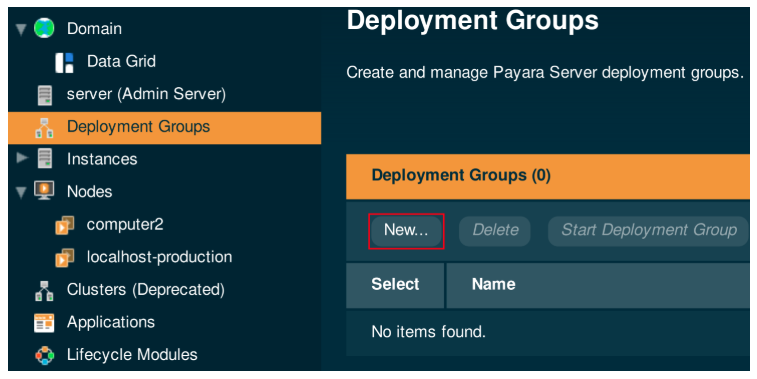Open Instances in the sidebar
This screenshot has width=757, height=379.
click(x=102, y=159)
